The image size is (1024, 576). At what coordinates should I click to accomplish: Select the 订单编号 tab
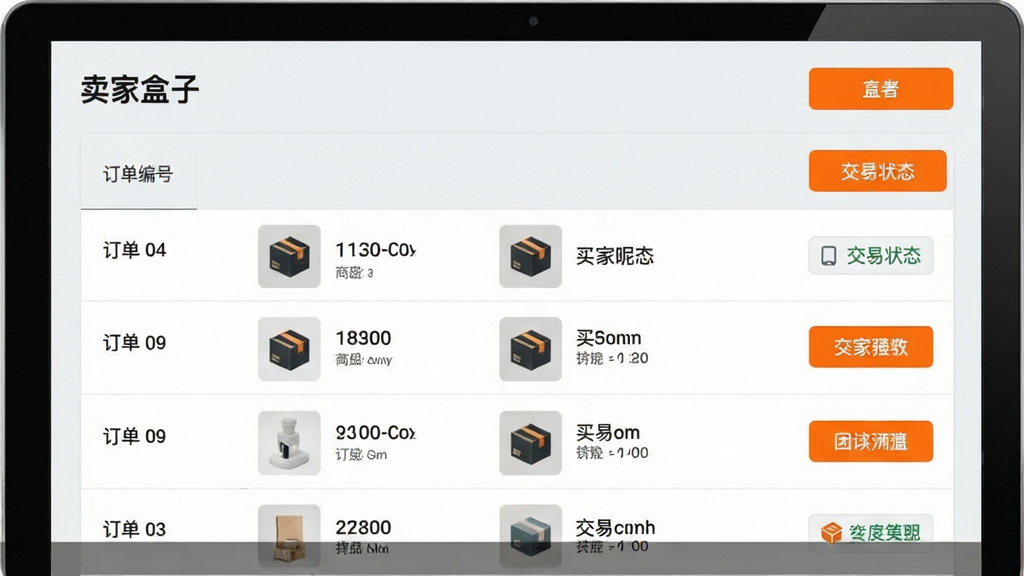coord(138,174)
